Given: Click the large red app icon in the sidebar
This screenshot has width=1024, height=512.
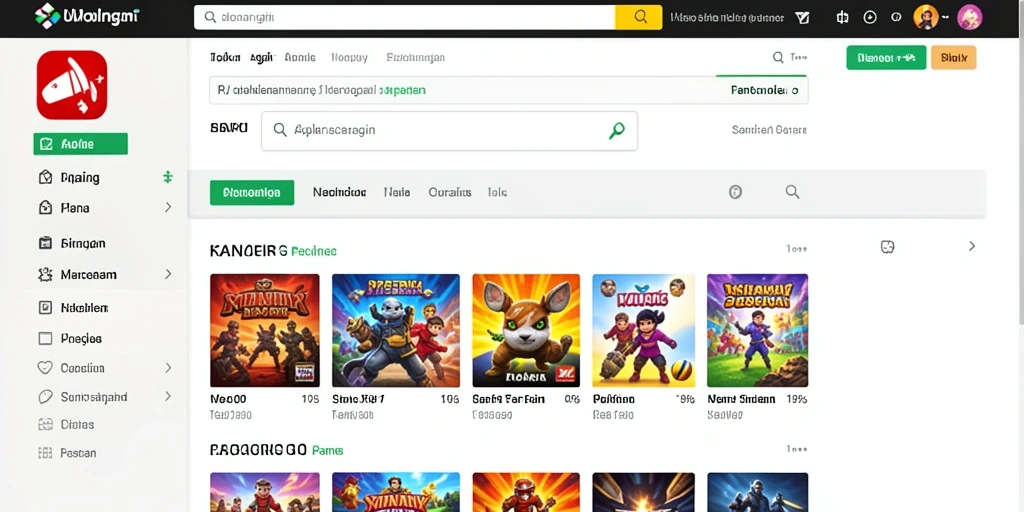Looking at the screenshot, I should [x=72, y=85].
